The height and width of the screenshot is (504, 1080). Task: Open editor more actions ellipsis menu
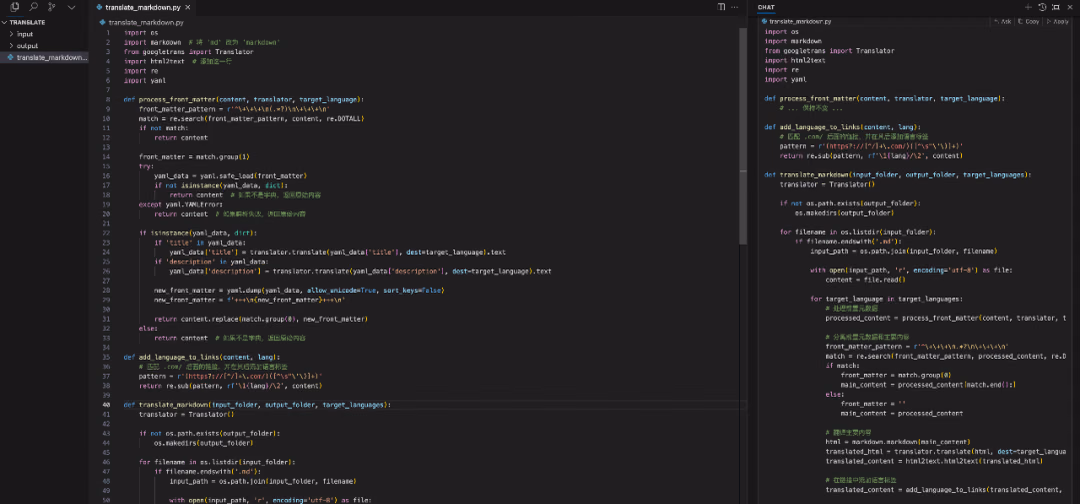click(736, 7)
